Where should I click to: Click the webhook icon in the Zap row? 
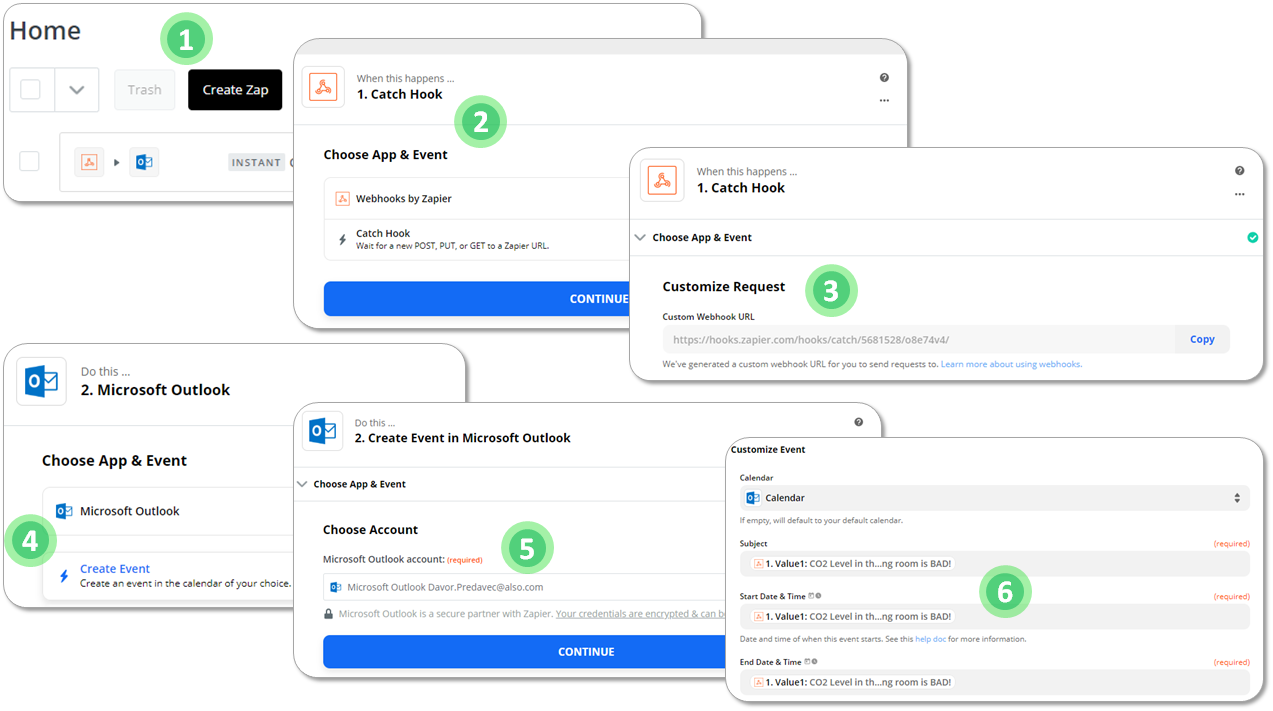coord(89,162)
